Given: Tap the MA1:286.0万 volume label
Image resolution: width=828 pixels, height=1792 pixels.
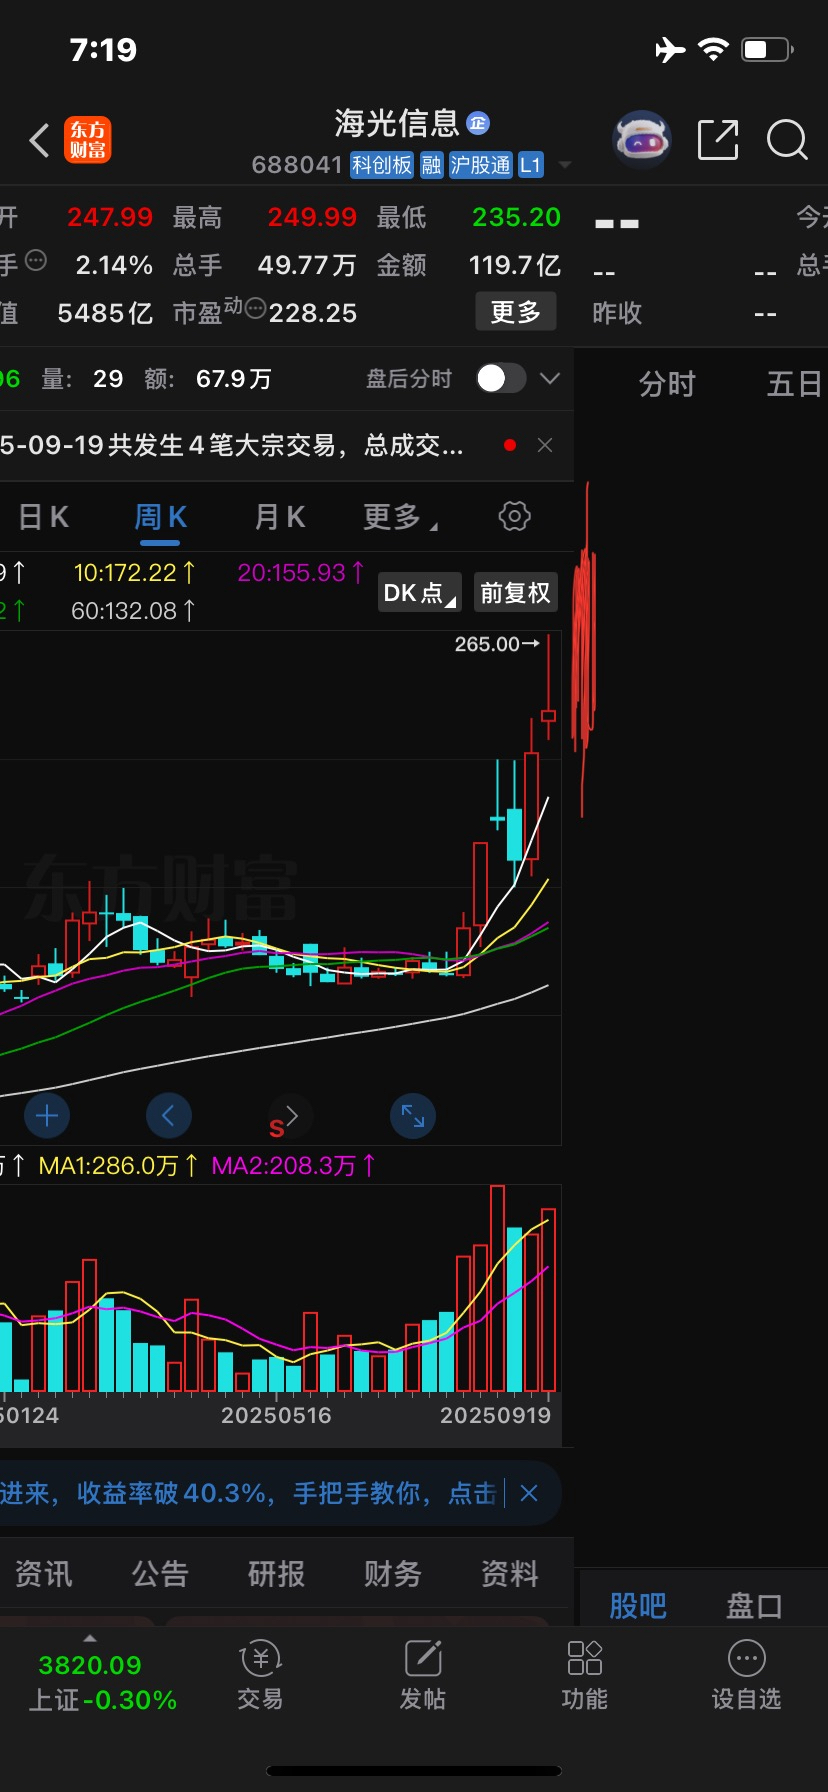Looking at the screenshot, I should click(118, 1165).
